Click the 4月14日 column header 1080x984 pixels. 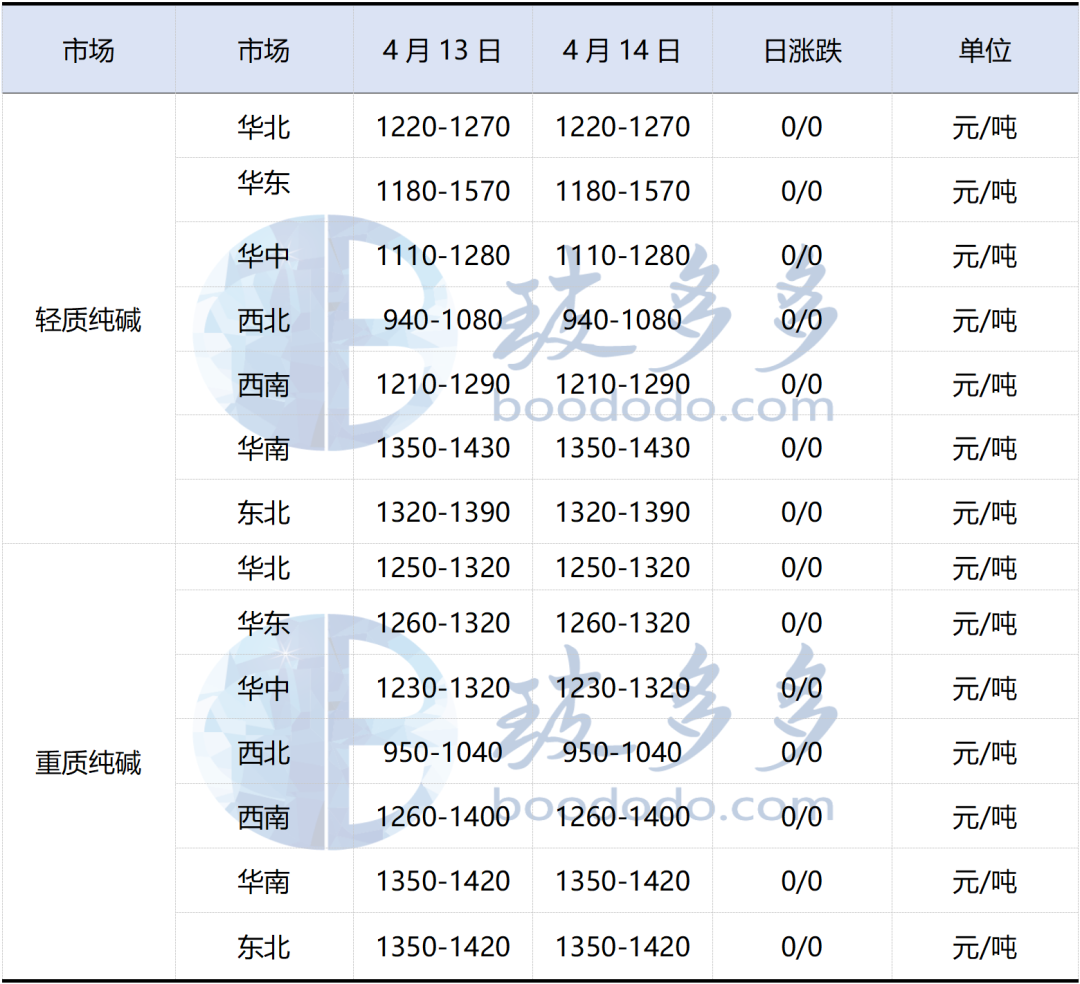click(622, 51)
